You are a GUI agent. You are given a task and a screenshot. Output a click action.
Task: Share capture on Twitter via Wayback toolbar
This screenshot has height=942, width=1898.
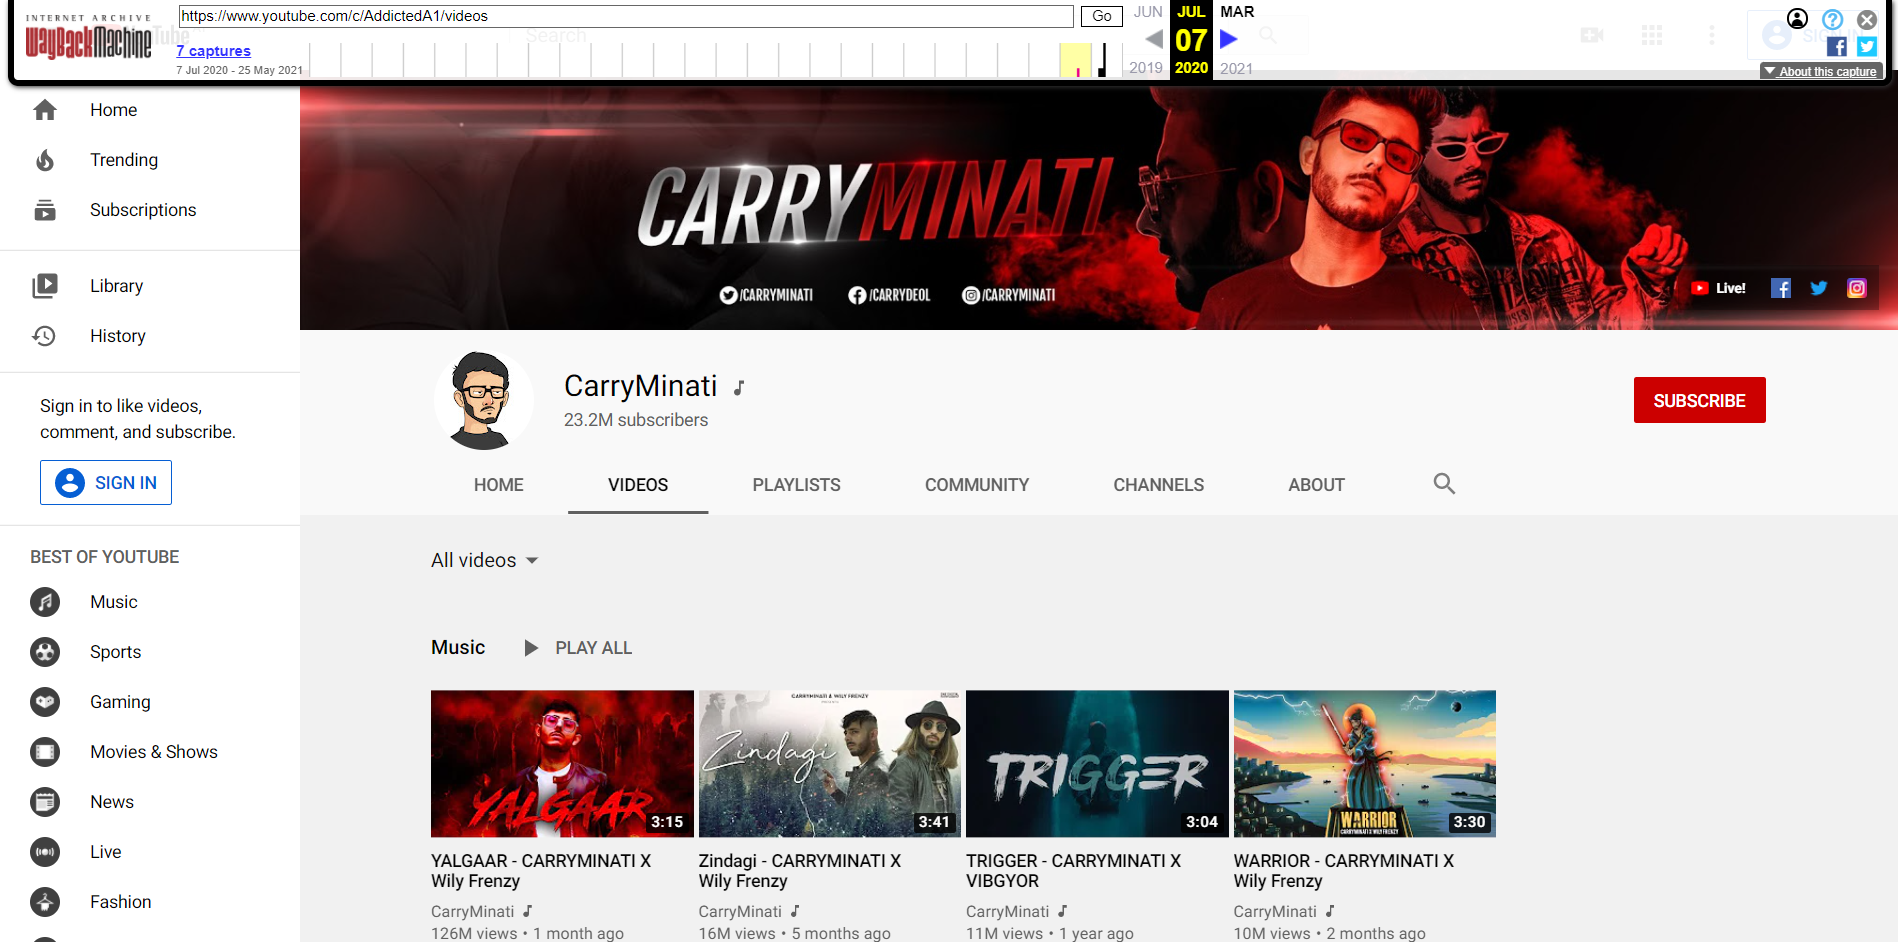coord(1867,46)
